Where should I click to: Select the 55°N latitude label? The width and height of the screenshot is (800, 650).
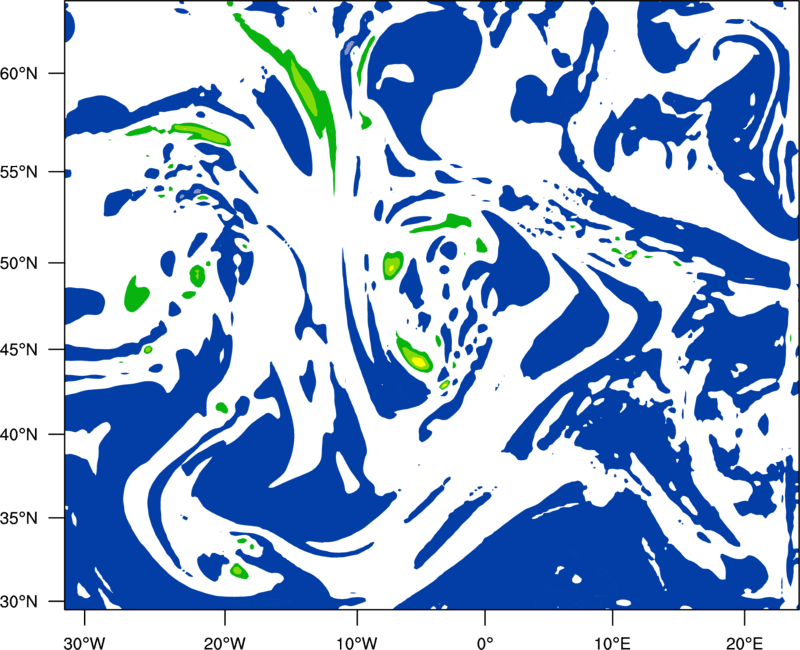click(x=19, y=171)
